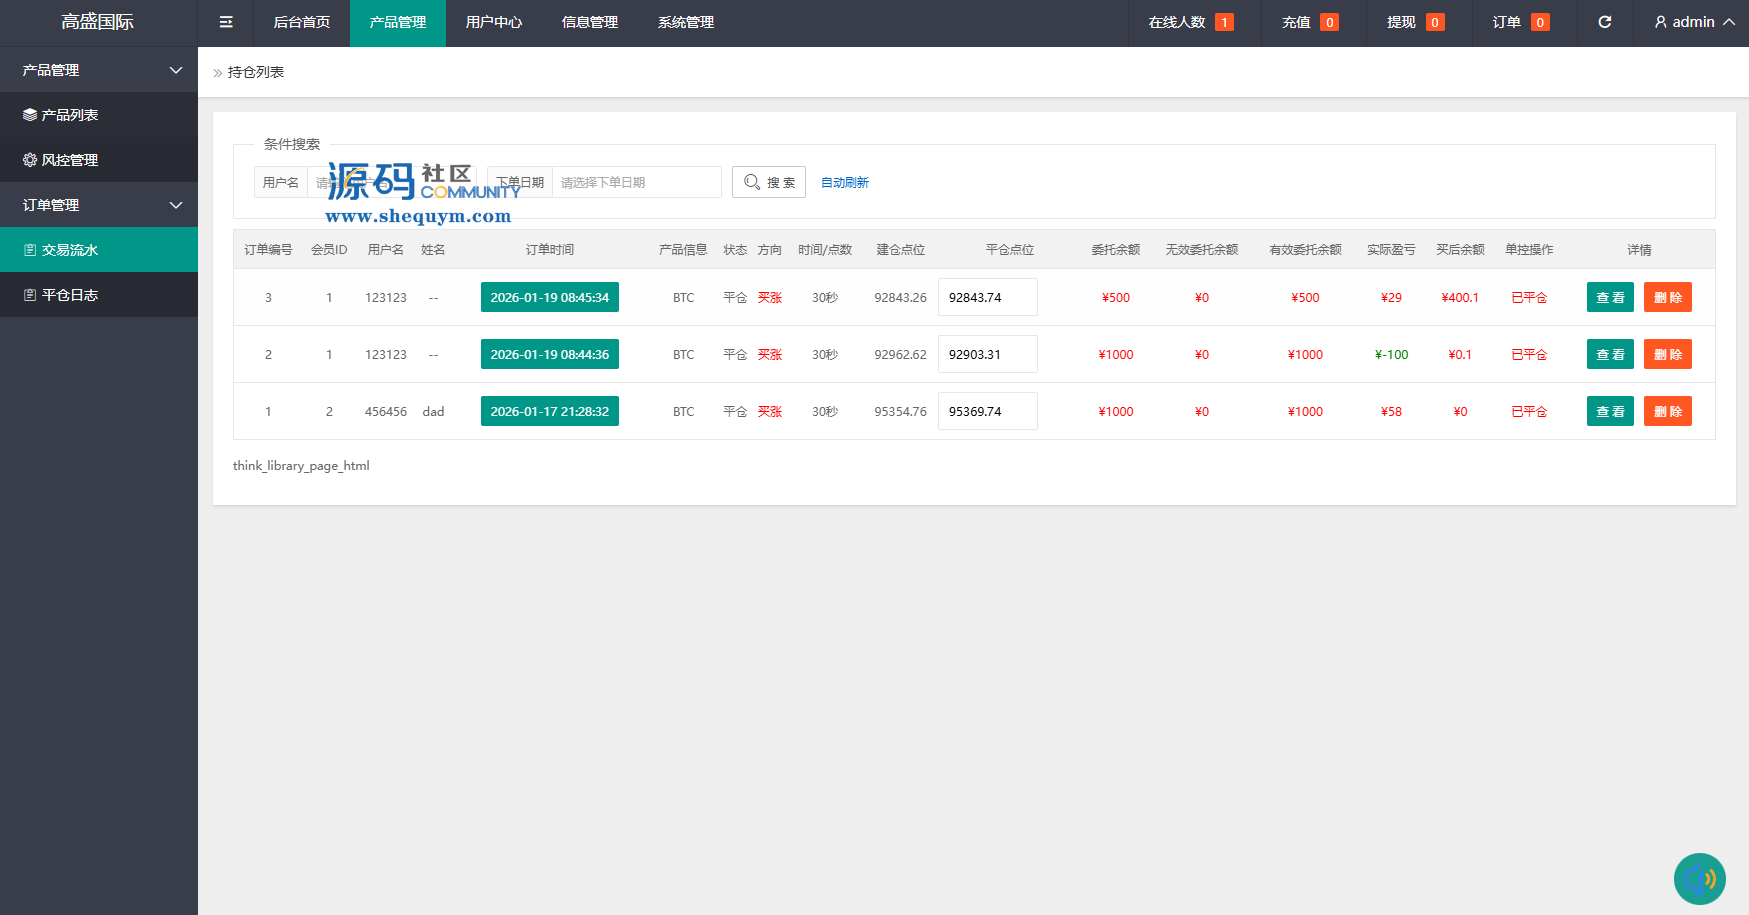
Task: Click the sidebar collapse hamburger icon
Action: click(x=226, y=22)
